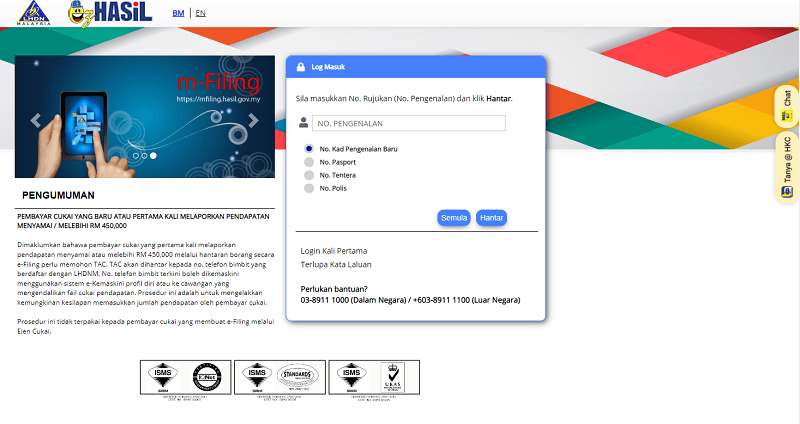Click the ISMS UKAS certification badge
800x424 pixels.
pyautogui.click(x=374, y=378)
